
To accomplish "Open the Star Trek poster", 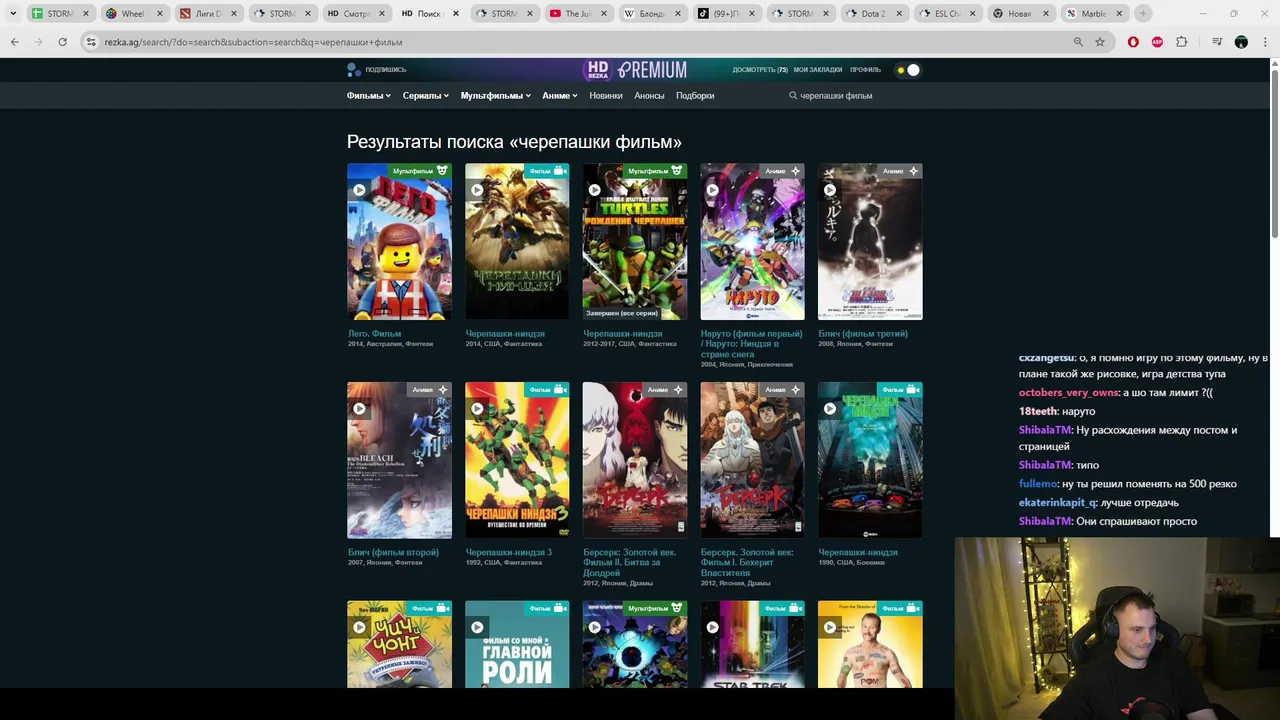I will pyautogui.click(x=752, y=644).
